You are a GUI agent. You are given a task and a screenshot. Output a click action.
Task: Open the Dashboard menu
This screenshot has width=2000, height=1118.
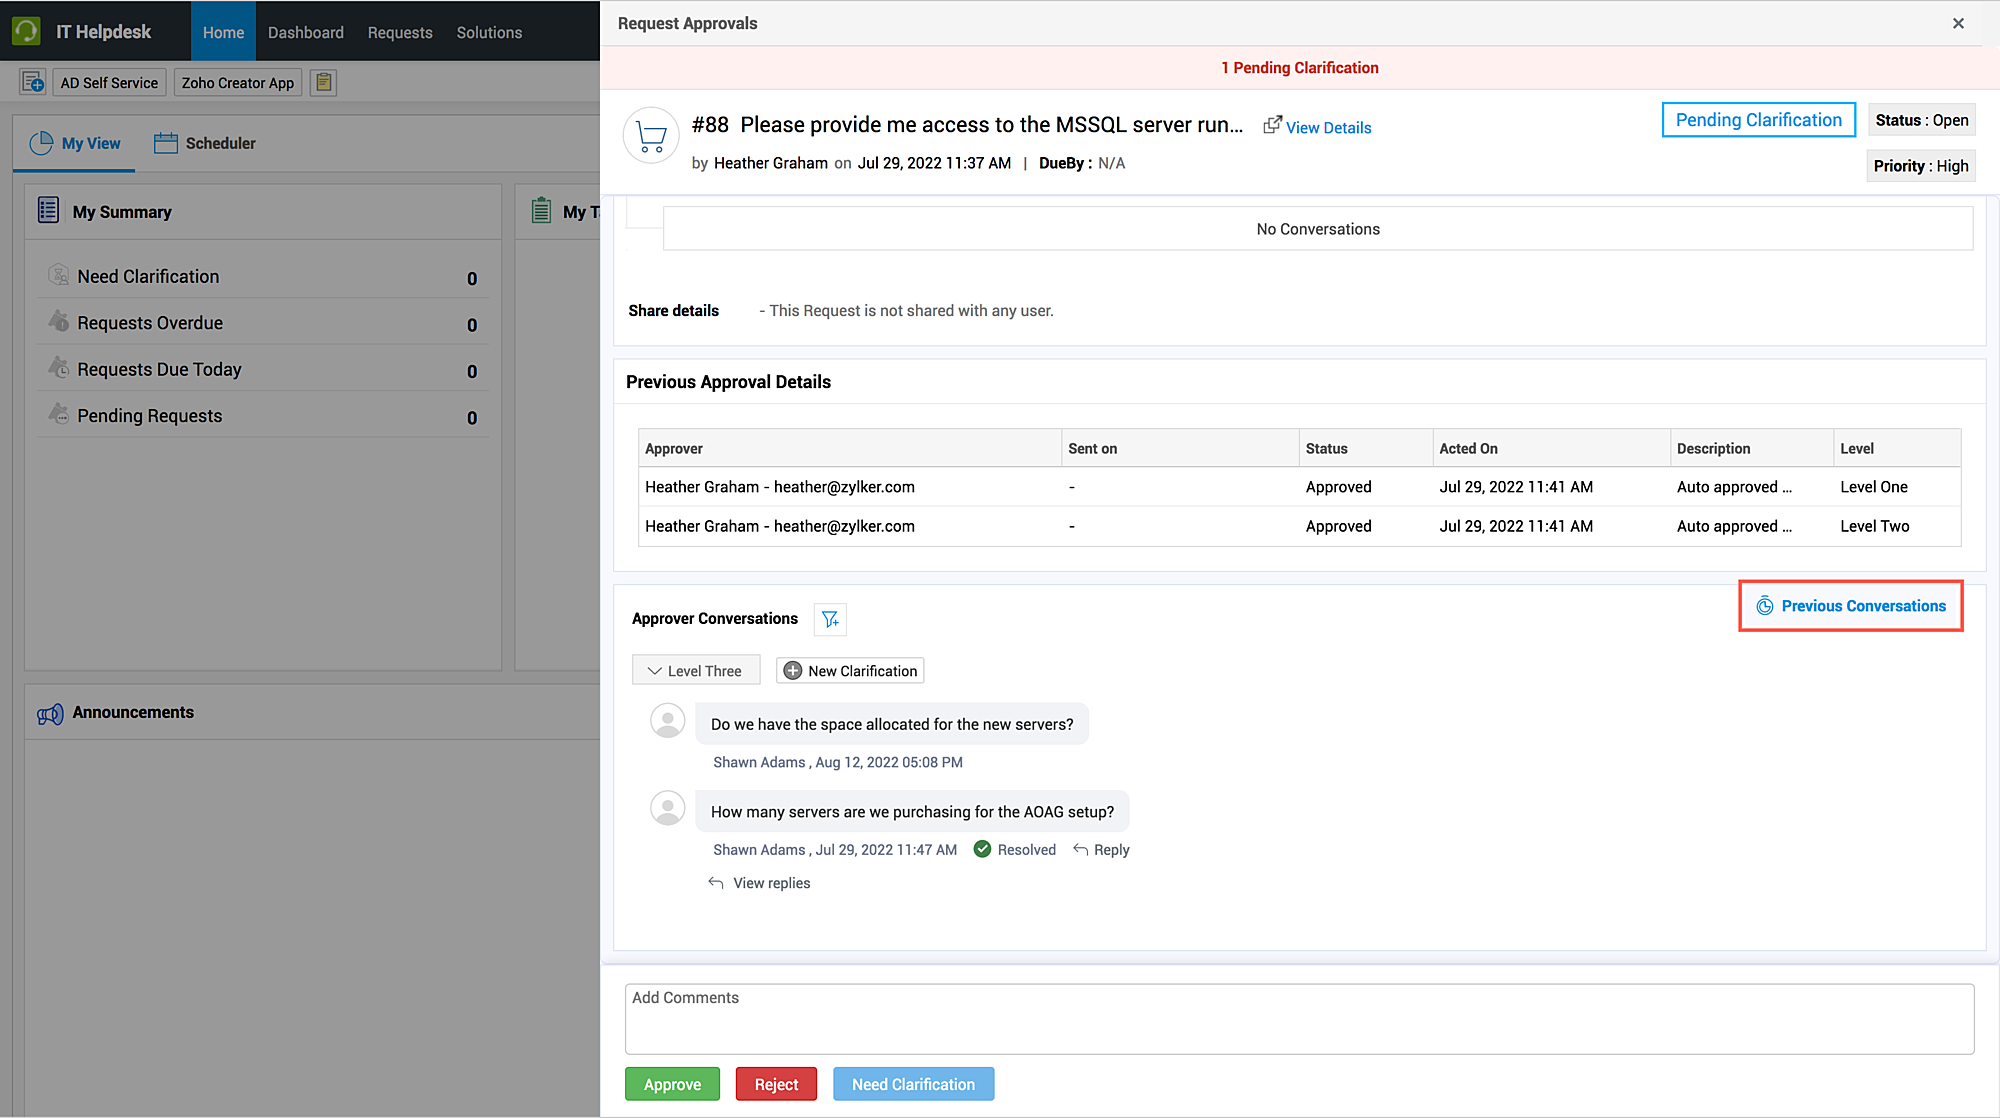tap(305, 32)
